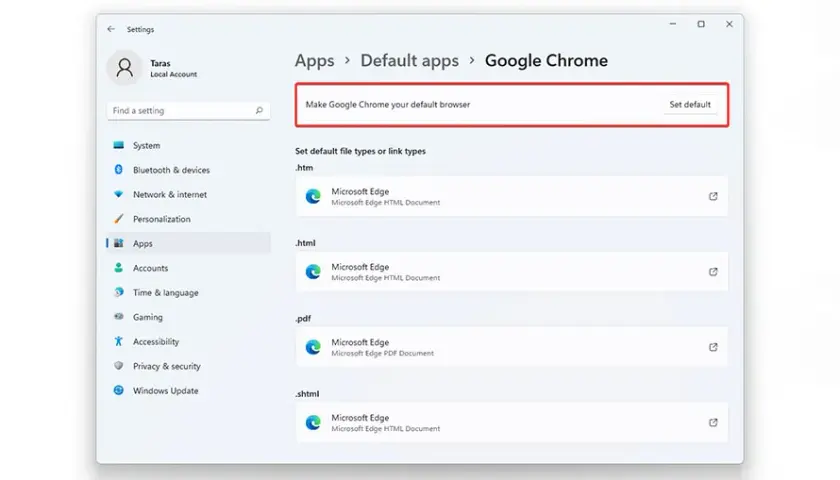
Task: Go to Network & internet
Action: click(188, 194)
